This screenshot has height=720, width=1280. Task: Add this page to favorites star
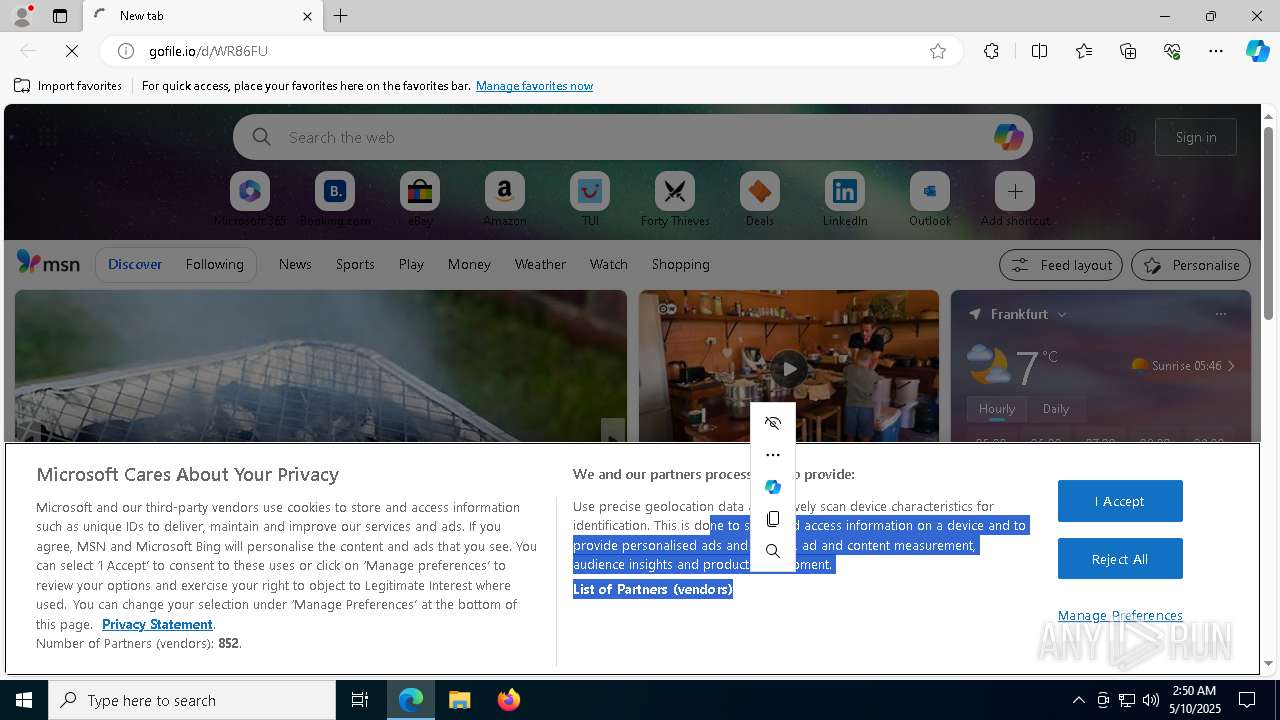click(937, 51)
